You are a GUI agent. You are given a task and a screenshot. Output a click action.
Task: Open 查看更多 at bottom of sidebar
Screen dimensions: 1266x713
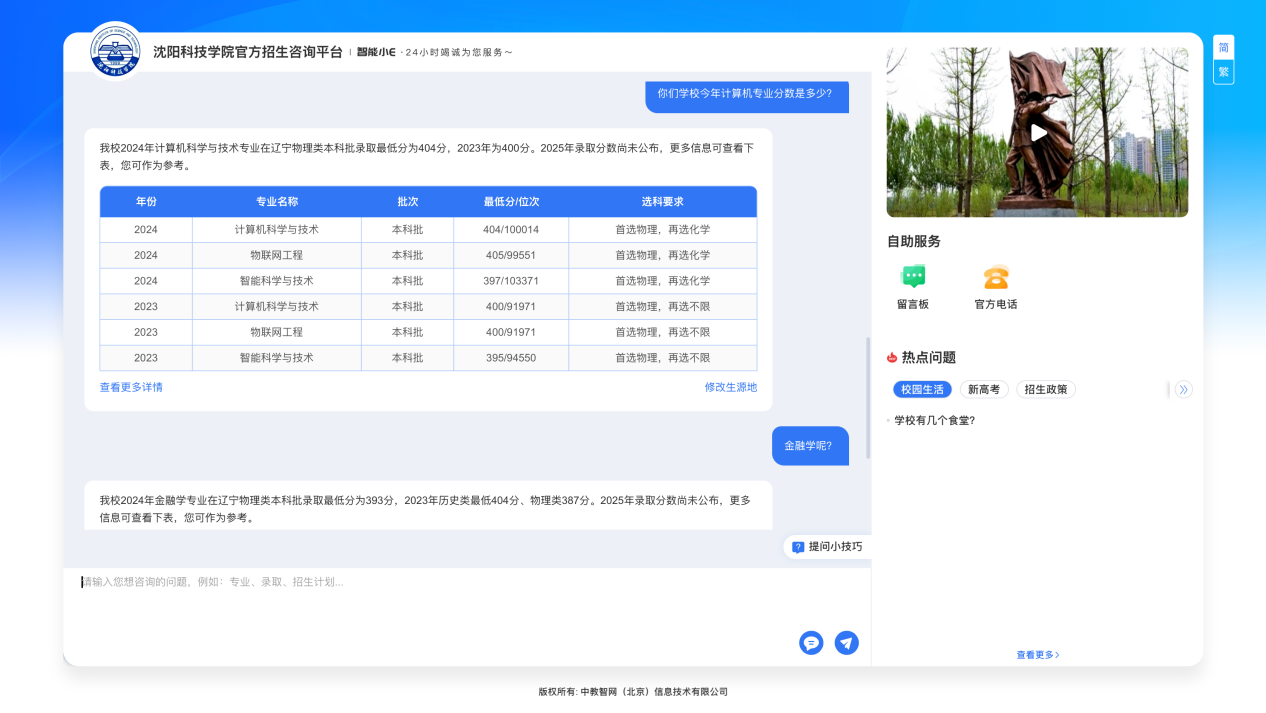(x=1037, y=655)
